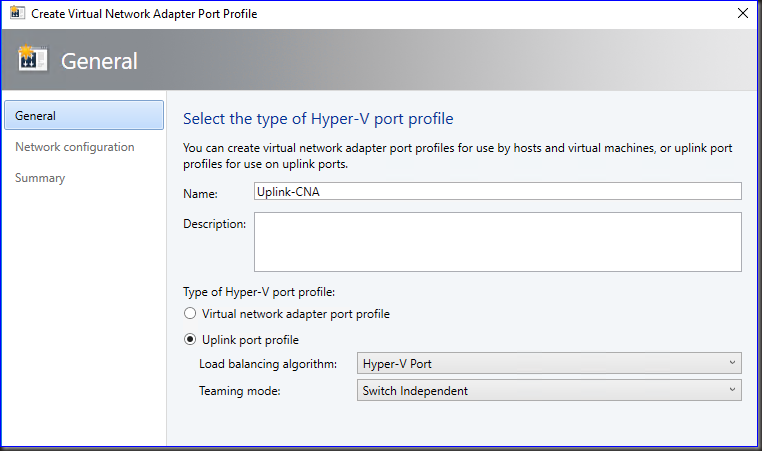Click the chevron arrow on Switch Independent dropdown
The height and width of the screenshot is (451, 762).
(x=732, y=390)
